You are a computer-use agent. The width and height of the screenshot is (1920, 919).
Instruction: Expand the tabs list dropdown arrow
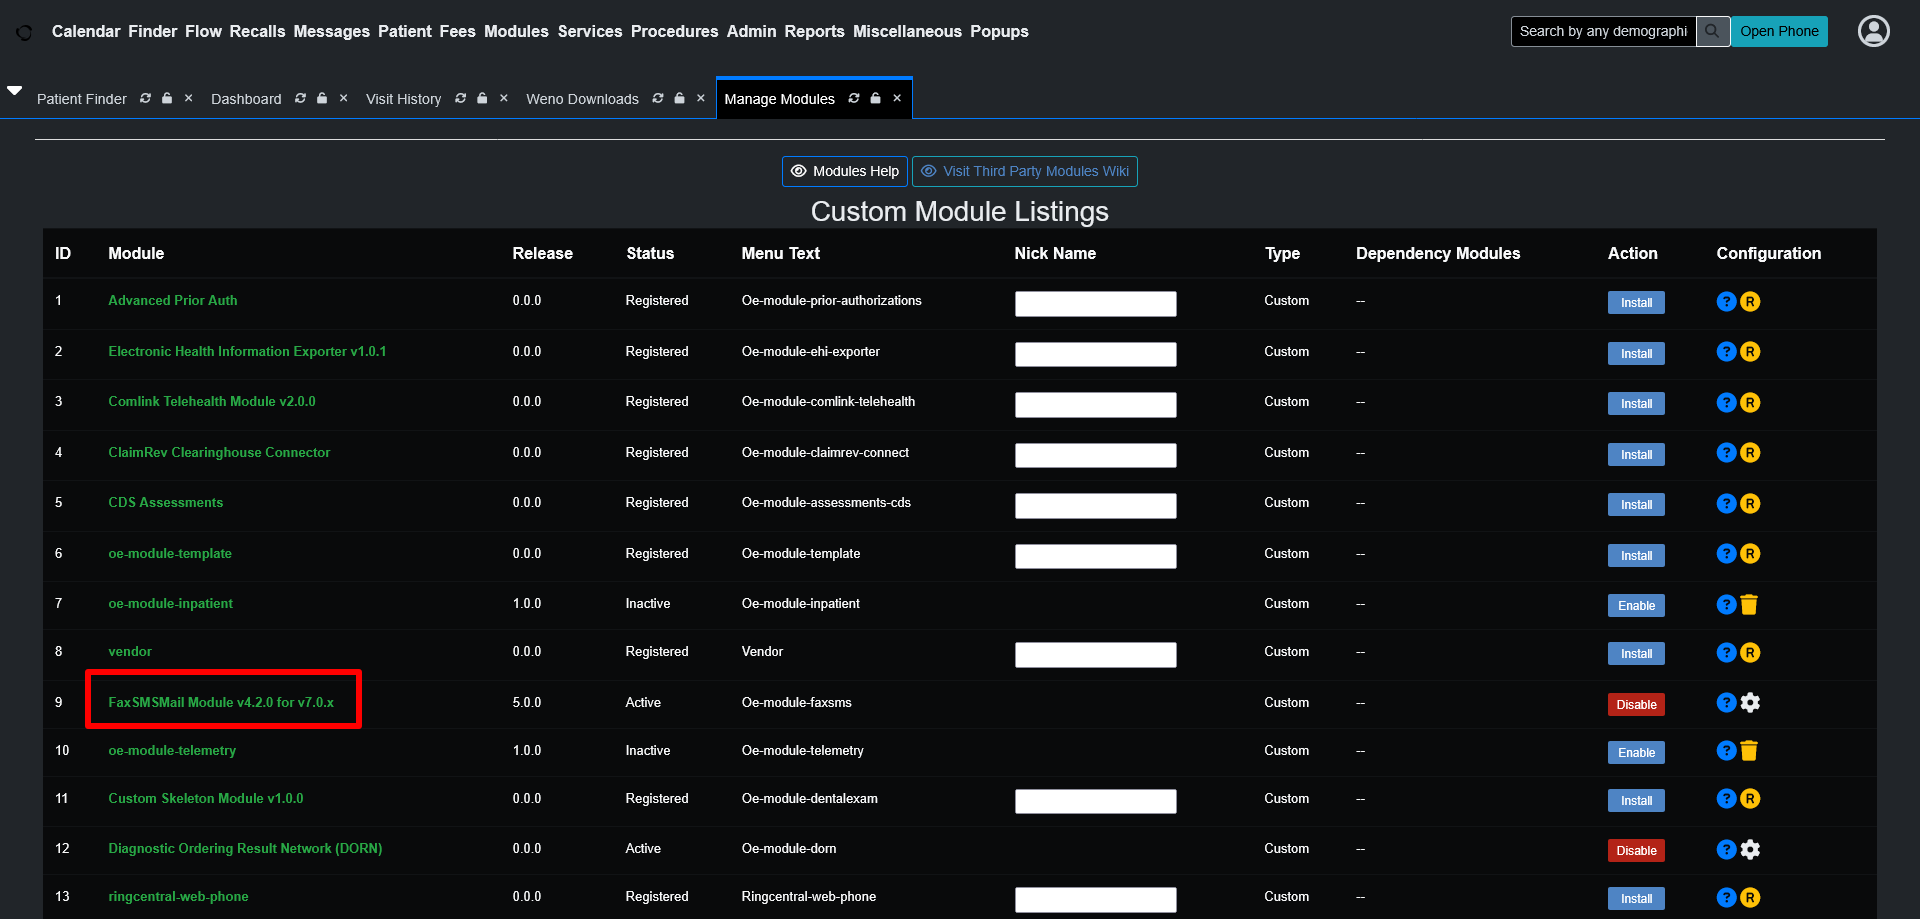click(15, 90)
